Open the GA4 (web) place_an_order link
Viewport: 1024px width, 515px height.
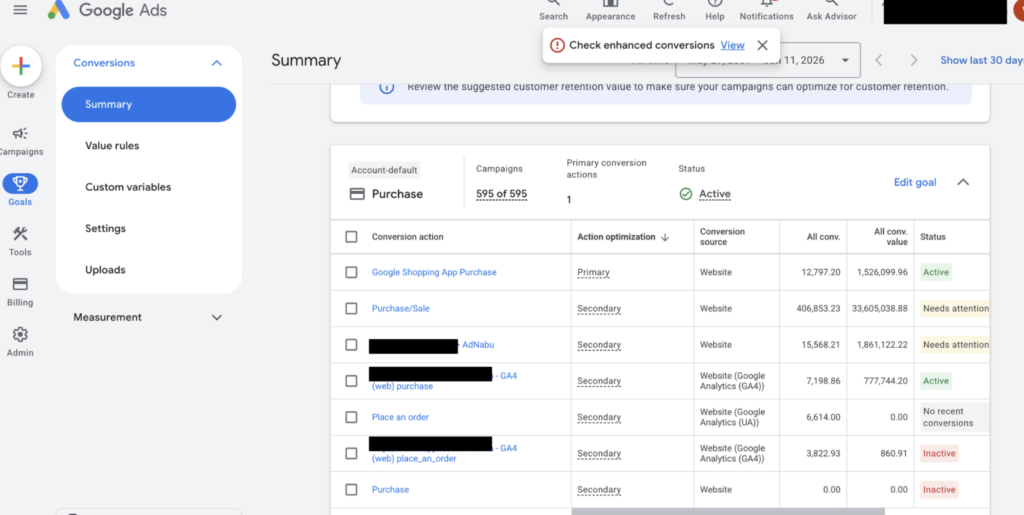(x=414, y=458)
